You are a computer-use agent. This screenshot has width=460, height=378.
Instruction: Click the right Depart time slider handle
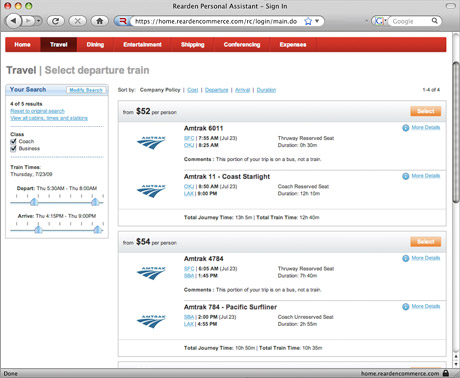(95, 202)
